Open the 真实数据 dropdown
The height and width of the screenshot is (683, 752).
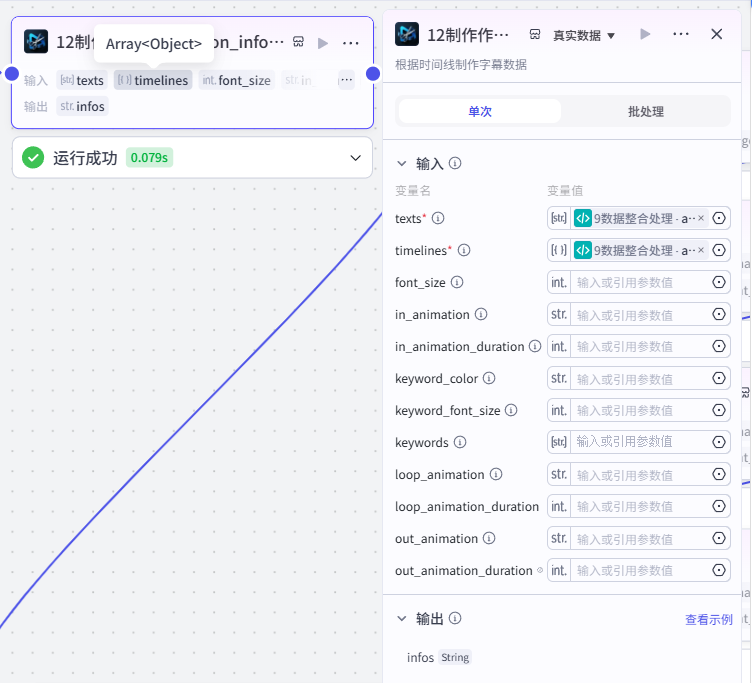click(584, 35)
